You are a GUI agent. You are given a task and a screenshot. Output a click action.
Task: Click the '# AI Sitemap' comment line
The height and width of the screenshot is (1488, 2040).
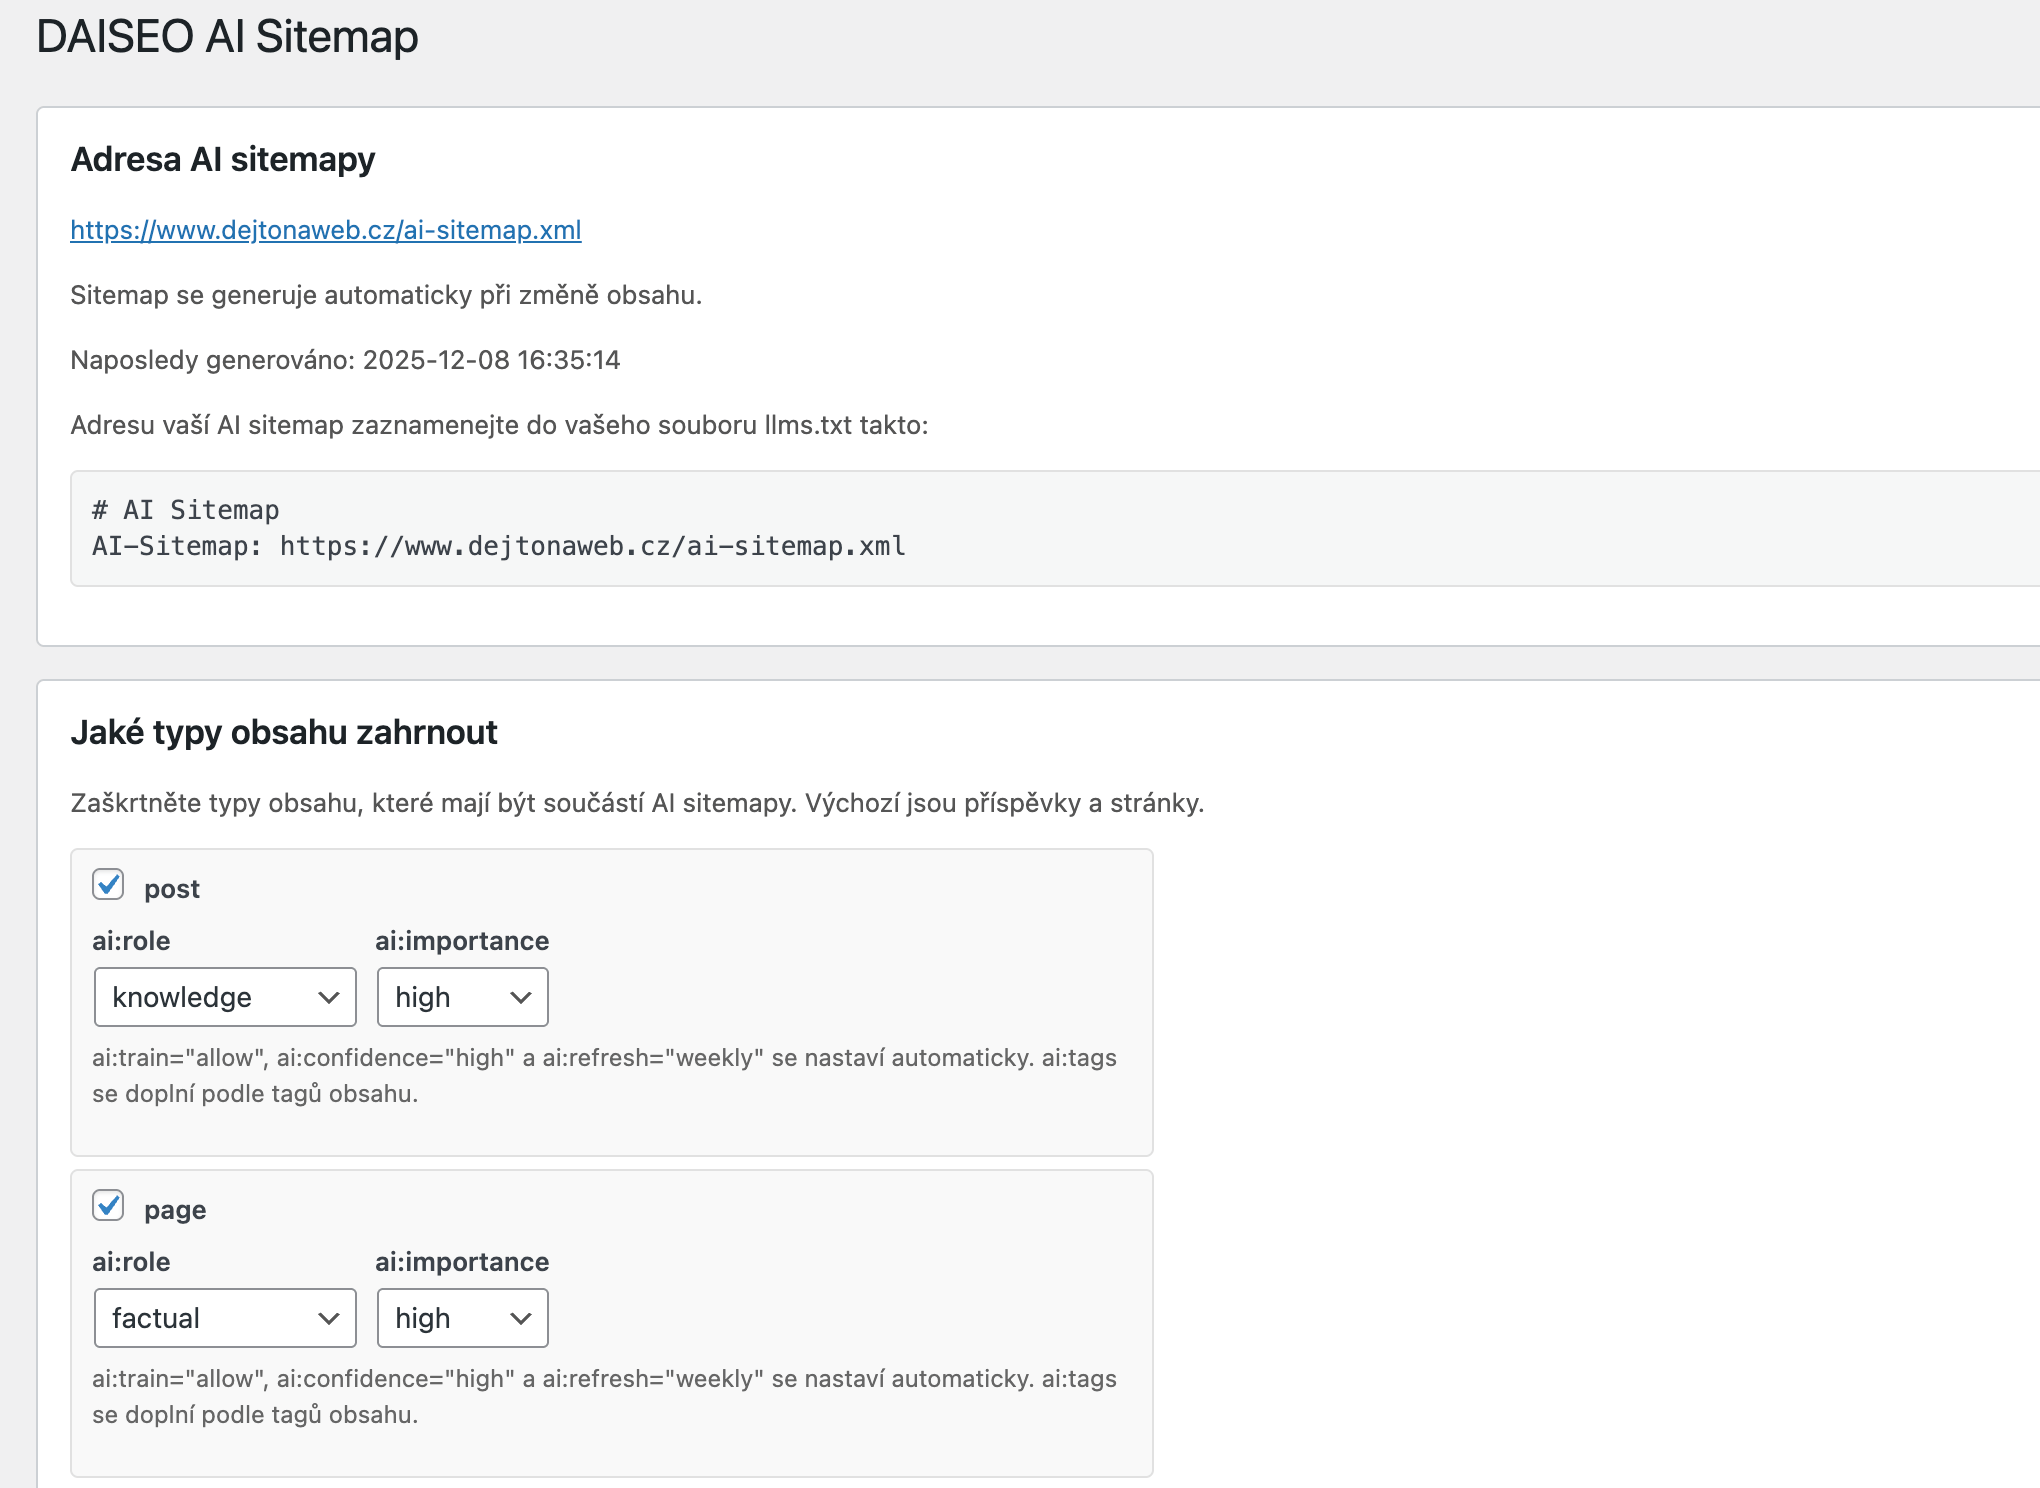185,510
